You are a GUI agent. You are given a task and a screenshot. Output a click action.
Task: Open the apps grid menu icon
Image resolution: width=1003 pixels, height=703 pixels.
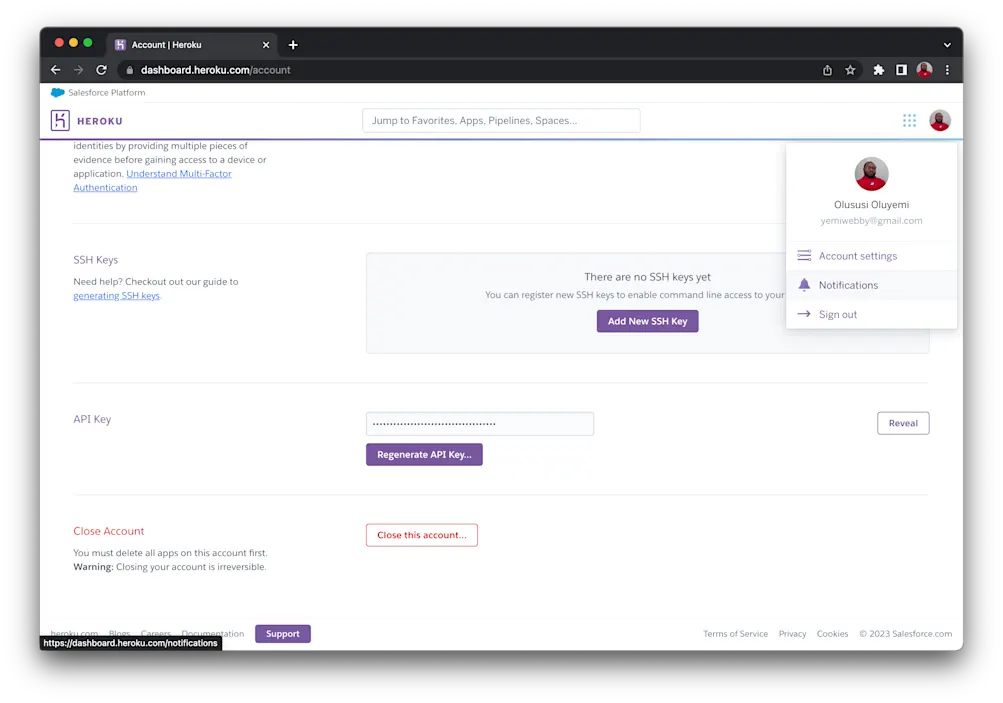tap(909, 120)
